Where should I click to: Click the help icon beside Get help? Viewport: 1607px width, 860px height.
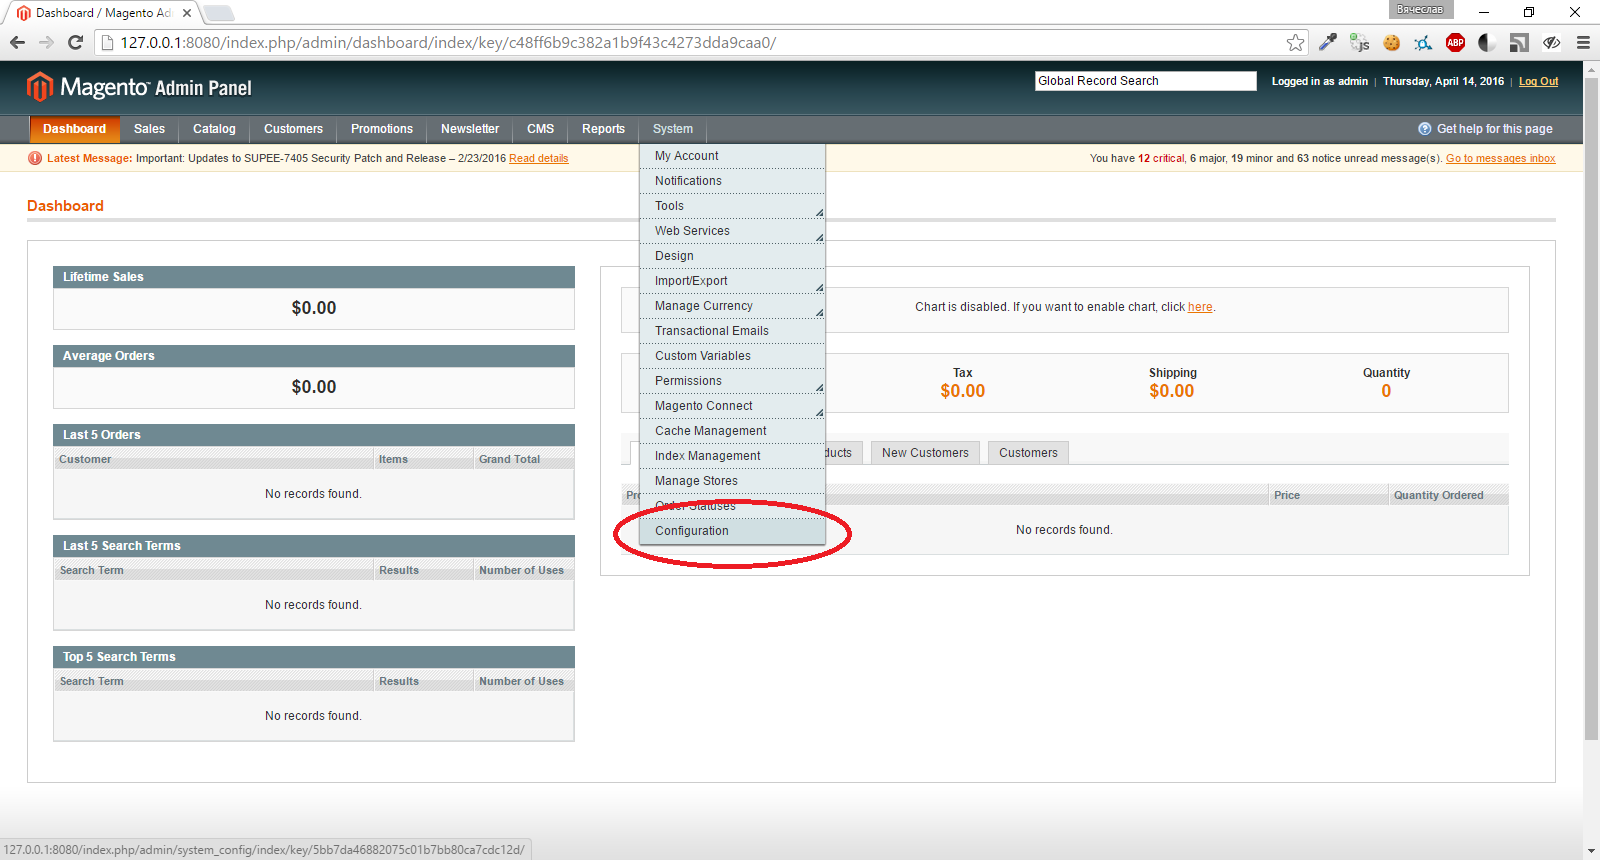(x=1425, y=129)
